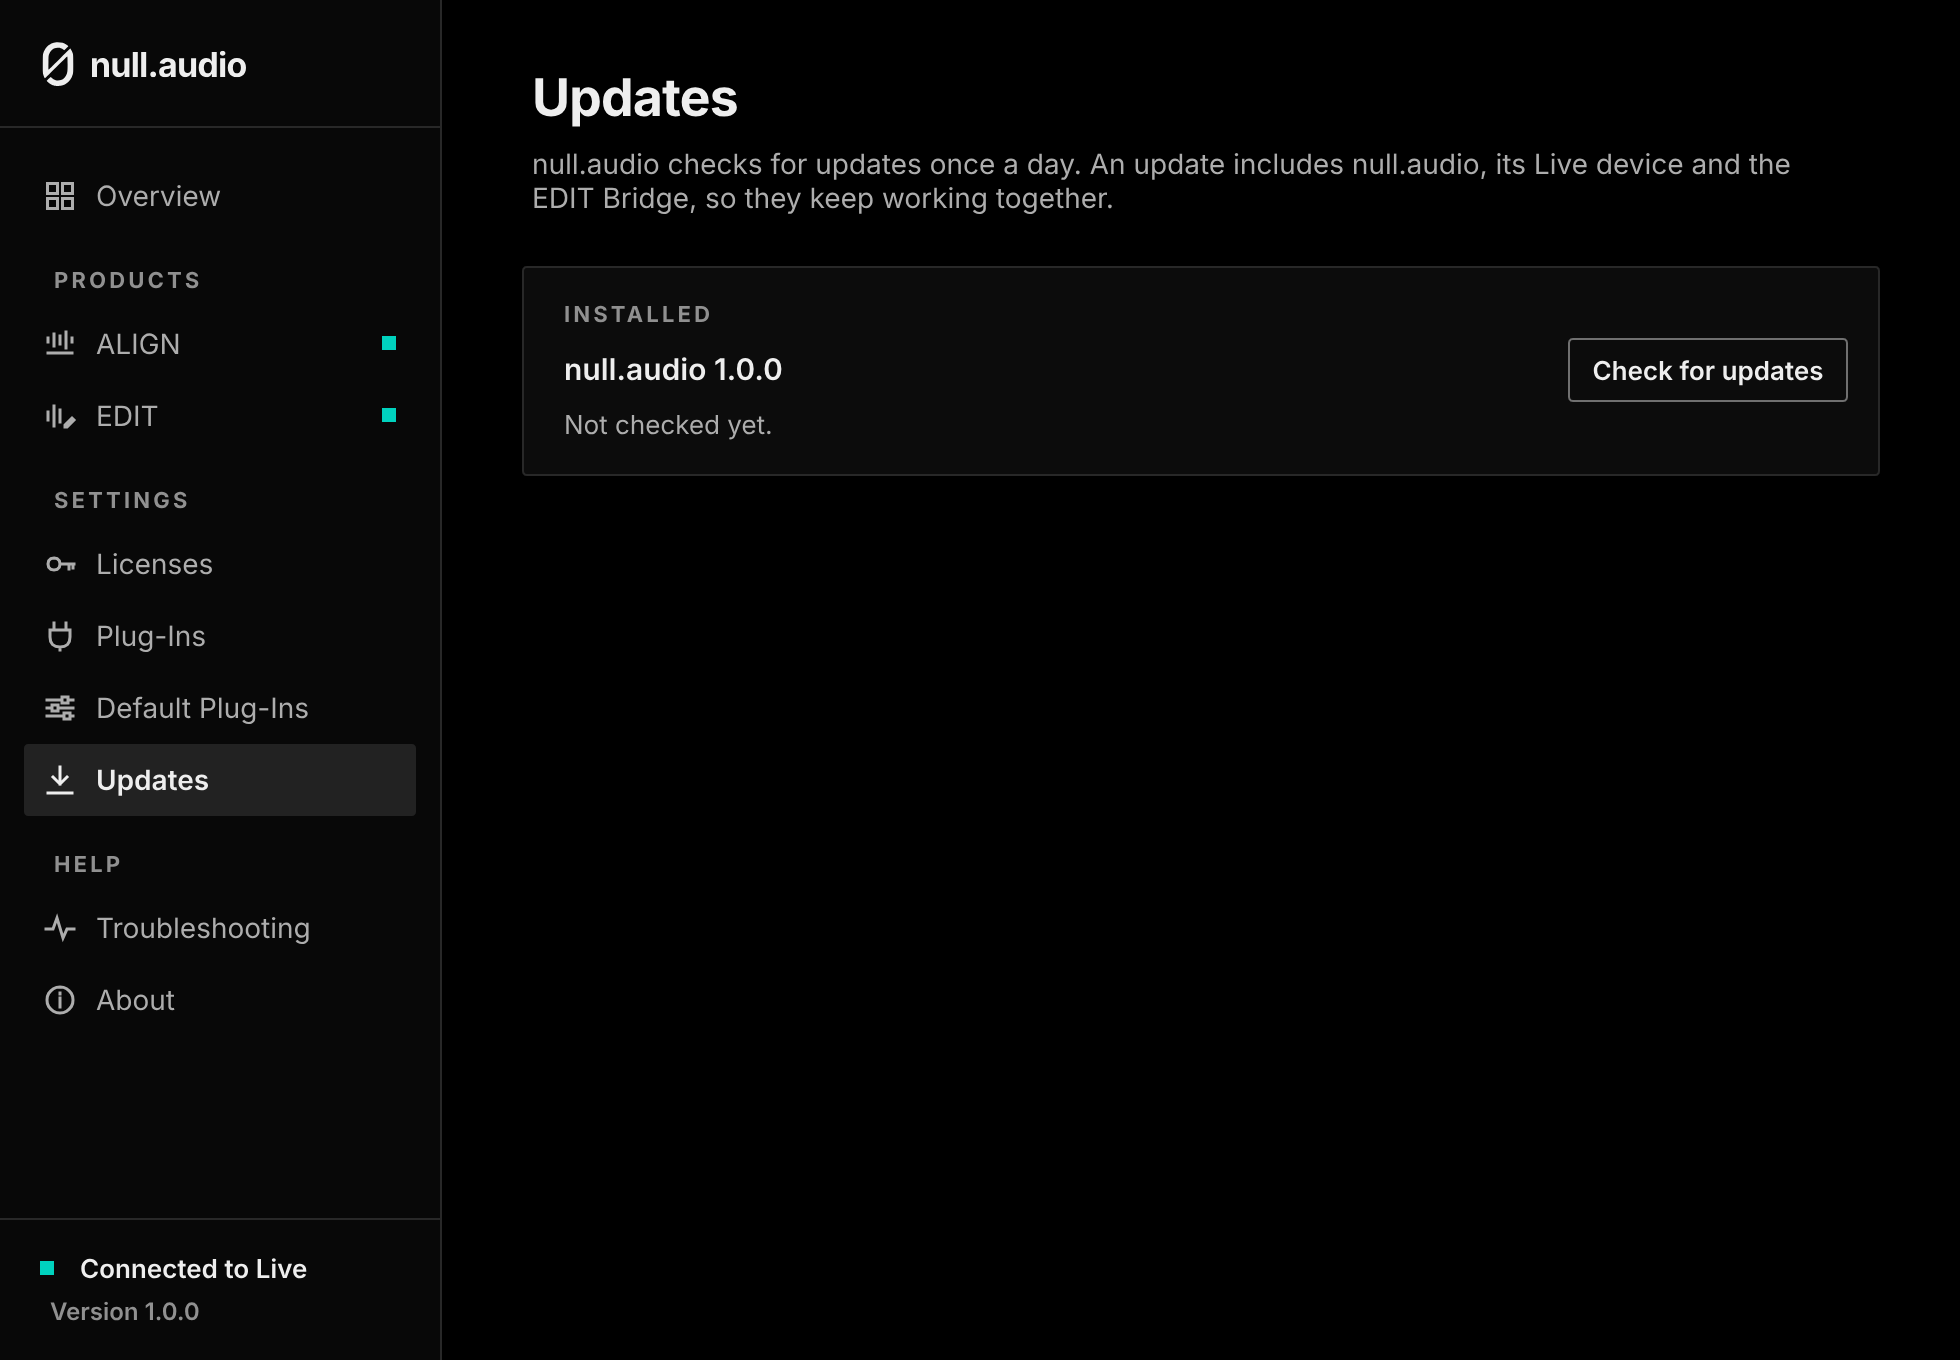
Task: Navigate to Plug-Ins settings
Action: 220,636
